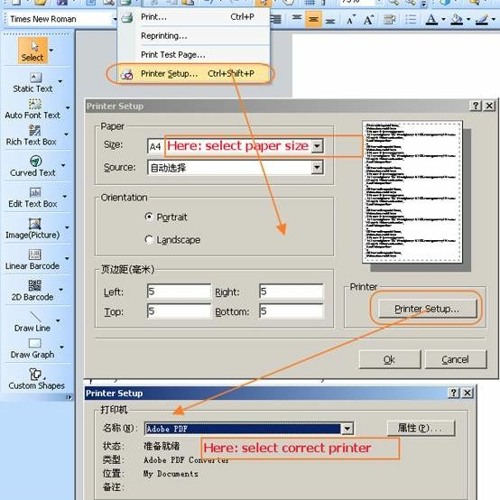
Task: Close the upper Printer Setup dialog
Action: (489, 106)
